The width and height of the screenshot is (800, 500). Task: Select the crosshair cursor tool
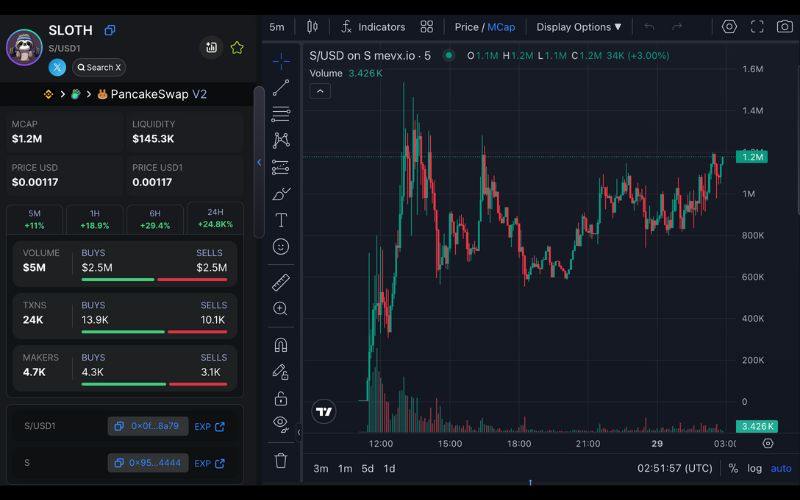coord(281,61)
